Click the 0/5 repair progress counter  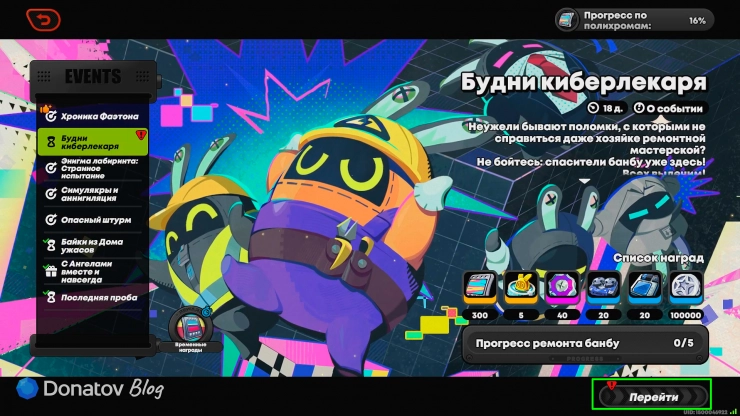click(683, 343)
